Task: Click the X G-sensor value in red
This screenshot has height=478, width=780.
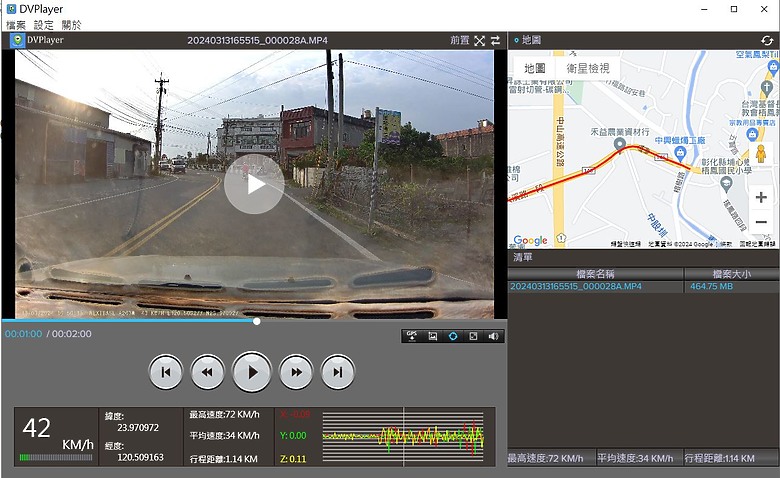Action: [295, 414]
